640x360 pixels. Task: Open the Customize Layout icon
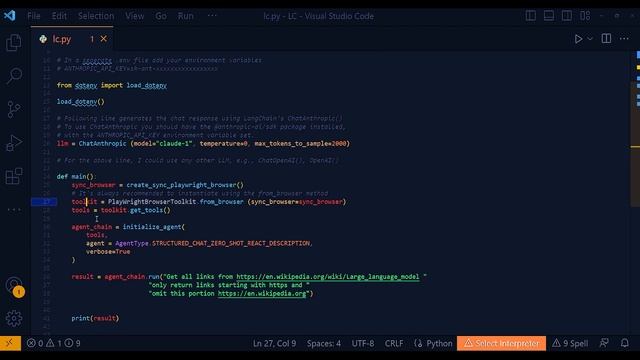point(585,16)
